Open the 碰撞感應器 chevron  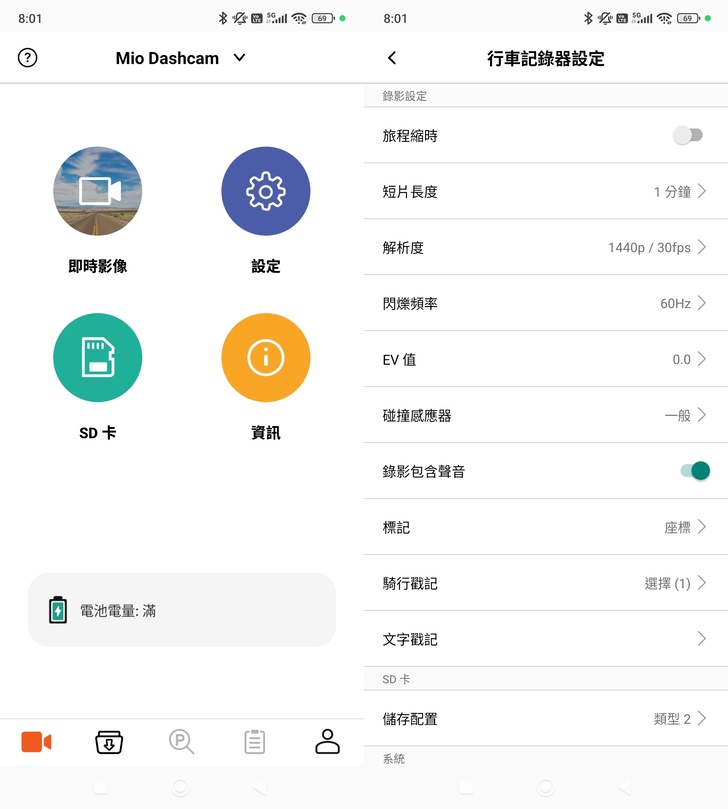(702, 415)
